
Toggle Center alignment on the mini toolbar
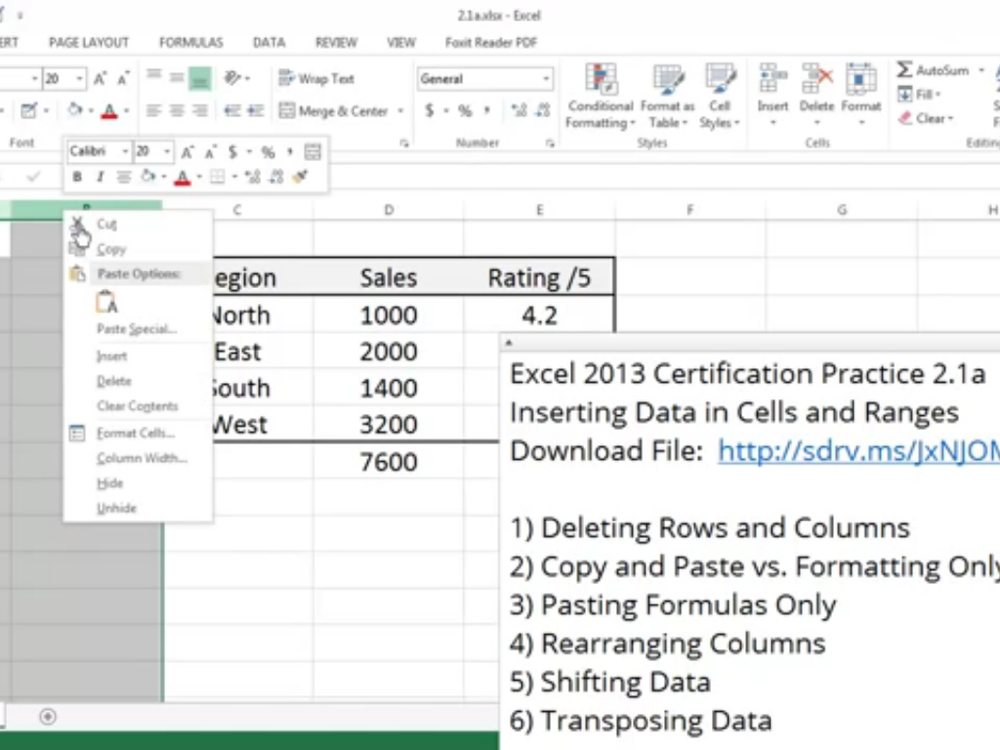[x=124, y=177]
